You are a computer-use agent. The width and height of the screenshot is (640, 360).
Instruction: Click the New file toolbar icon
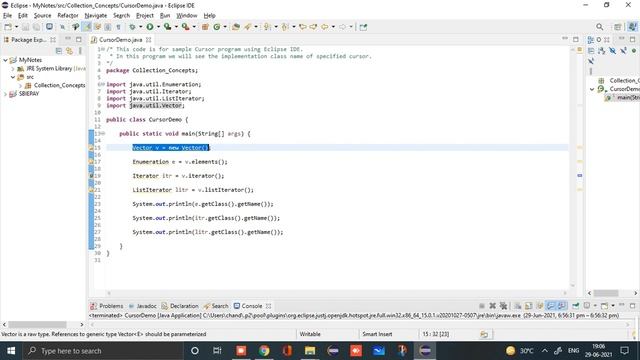point(8,27)
